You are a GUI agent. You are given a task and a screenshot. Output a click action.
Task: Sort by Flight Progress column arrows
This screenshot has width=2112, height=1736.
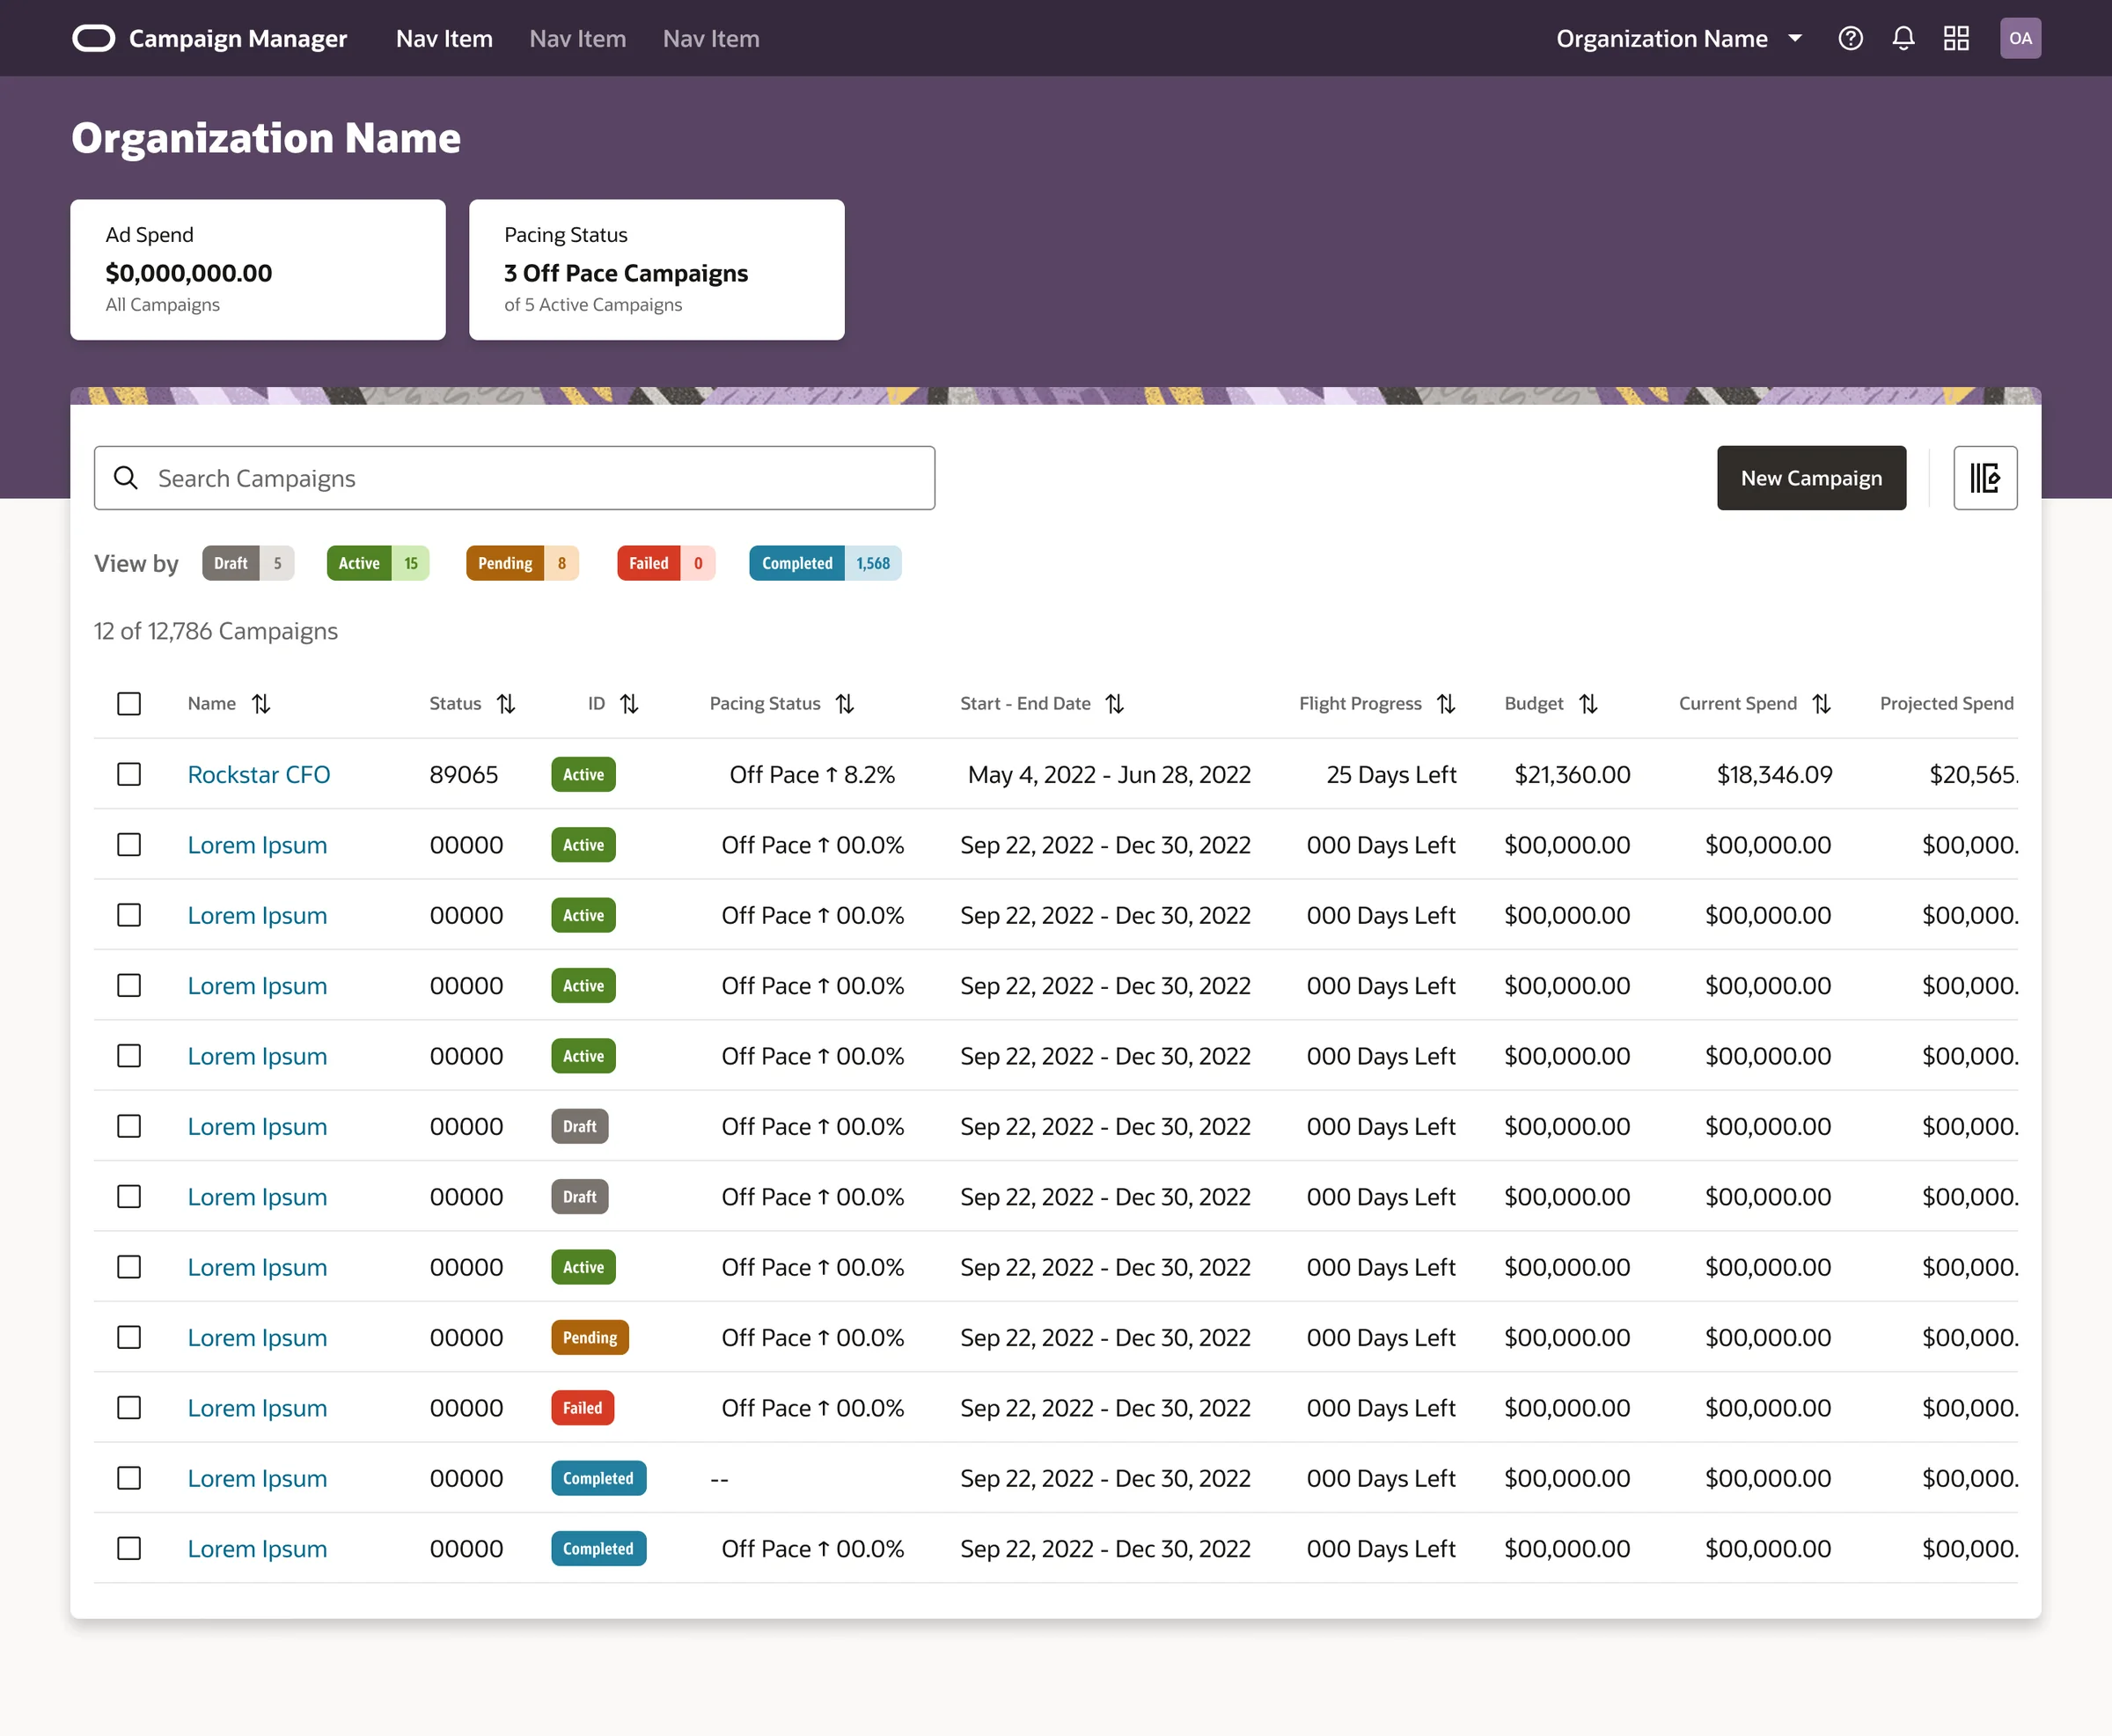point(1446,704)
